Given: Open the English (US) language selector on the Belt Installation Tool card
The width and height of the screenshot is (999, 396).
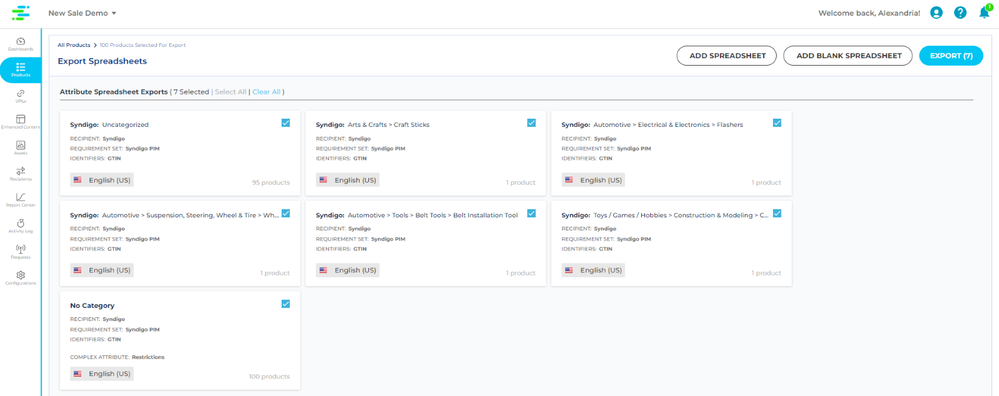Looking at the screenshot, I should point(347,270).
